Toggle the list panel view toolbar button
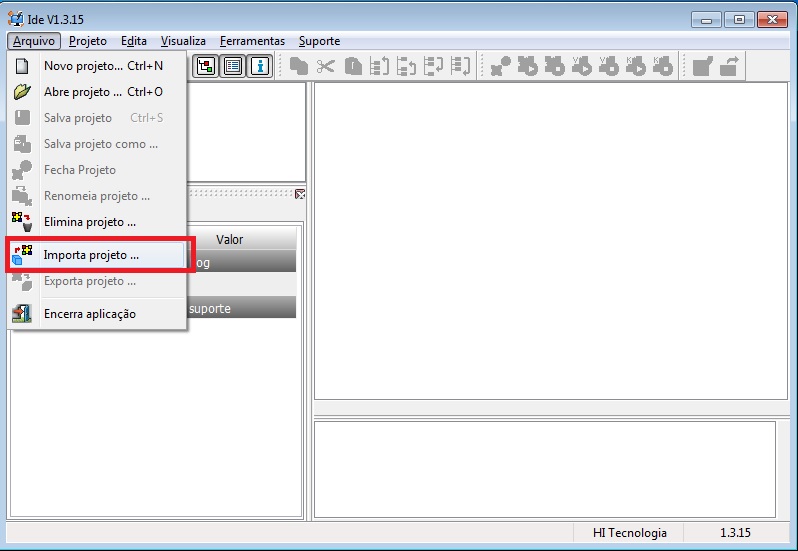The width and height of the screenshot is (798, 551). (233, 66)
